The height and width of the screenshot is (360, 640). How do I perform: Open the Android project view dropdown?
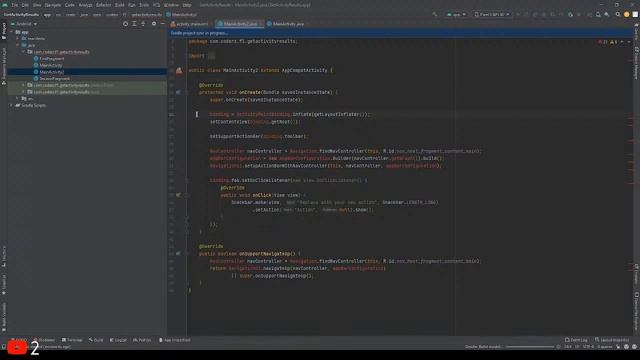pos(24,24)
